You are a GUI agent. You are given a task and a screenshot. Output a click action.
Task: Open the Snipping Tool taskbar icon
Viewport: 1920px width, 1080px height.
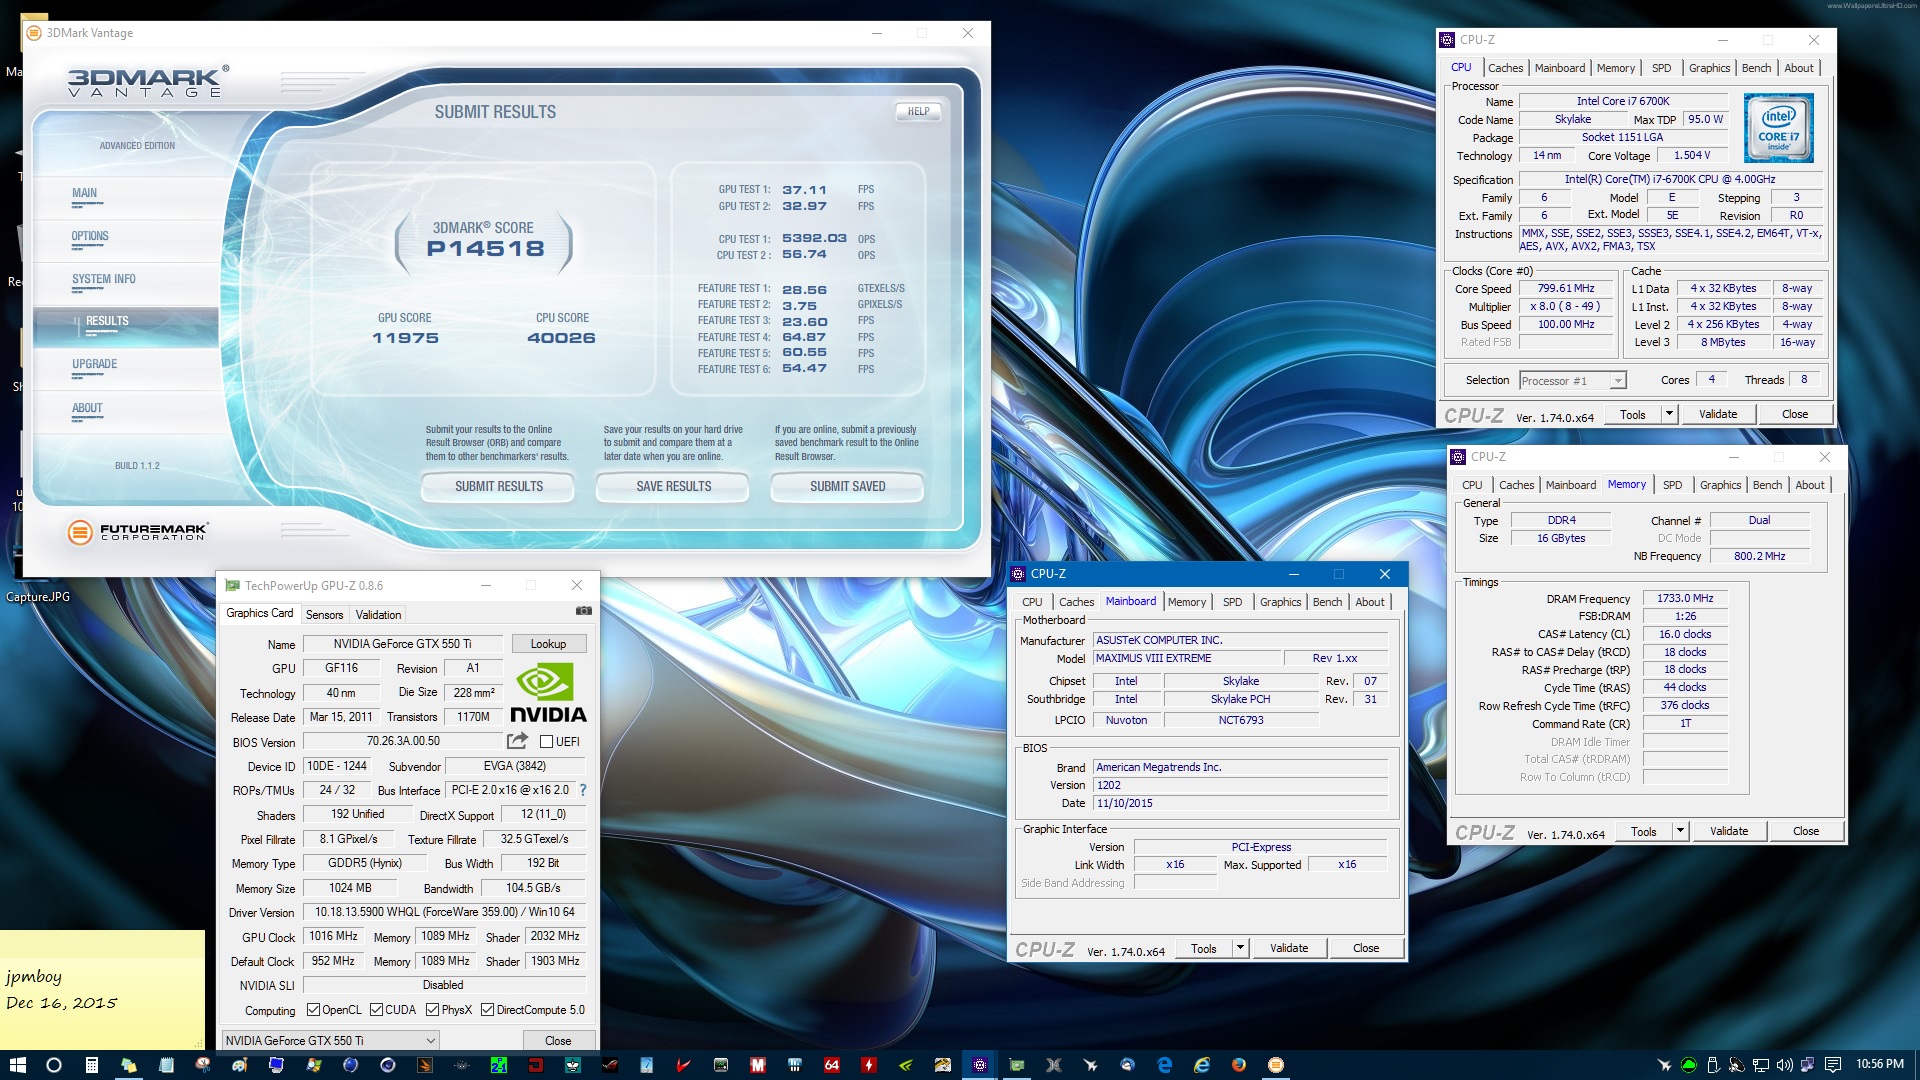pyautogui.click(x=203, y=1065)
